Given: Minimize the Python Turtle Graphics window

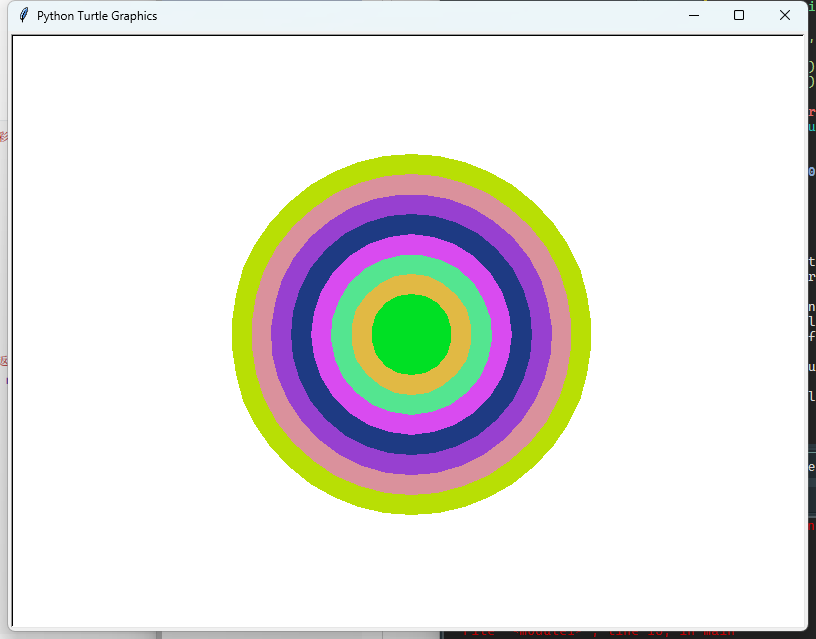Looking at the screenshot, I should [694, 16].
